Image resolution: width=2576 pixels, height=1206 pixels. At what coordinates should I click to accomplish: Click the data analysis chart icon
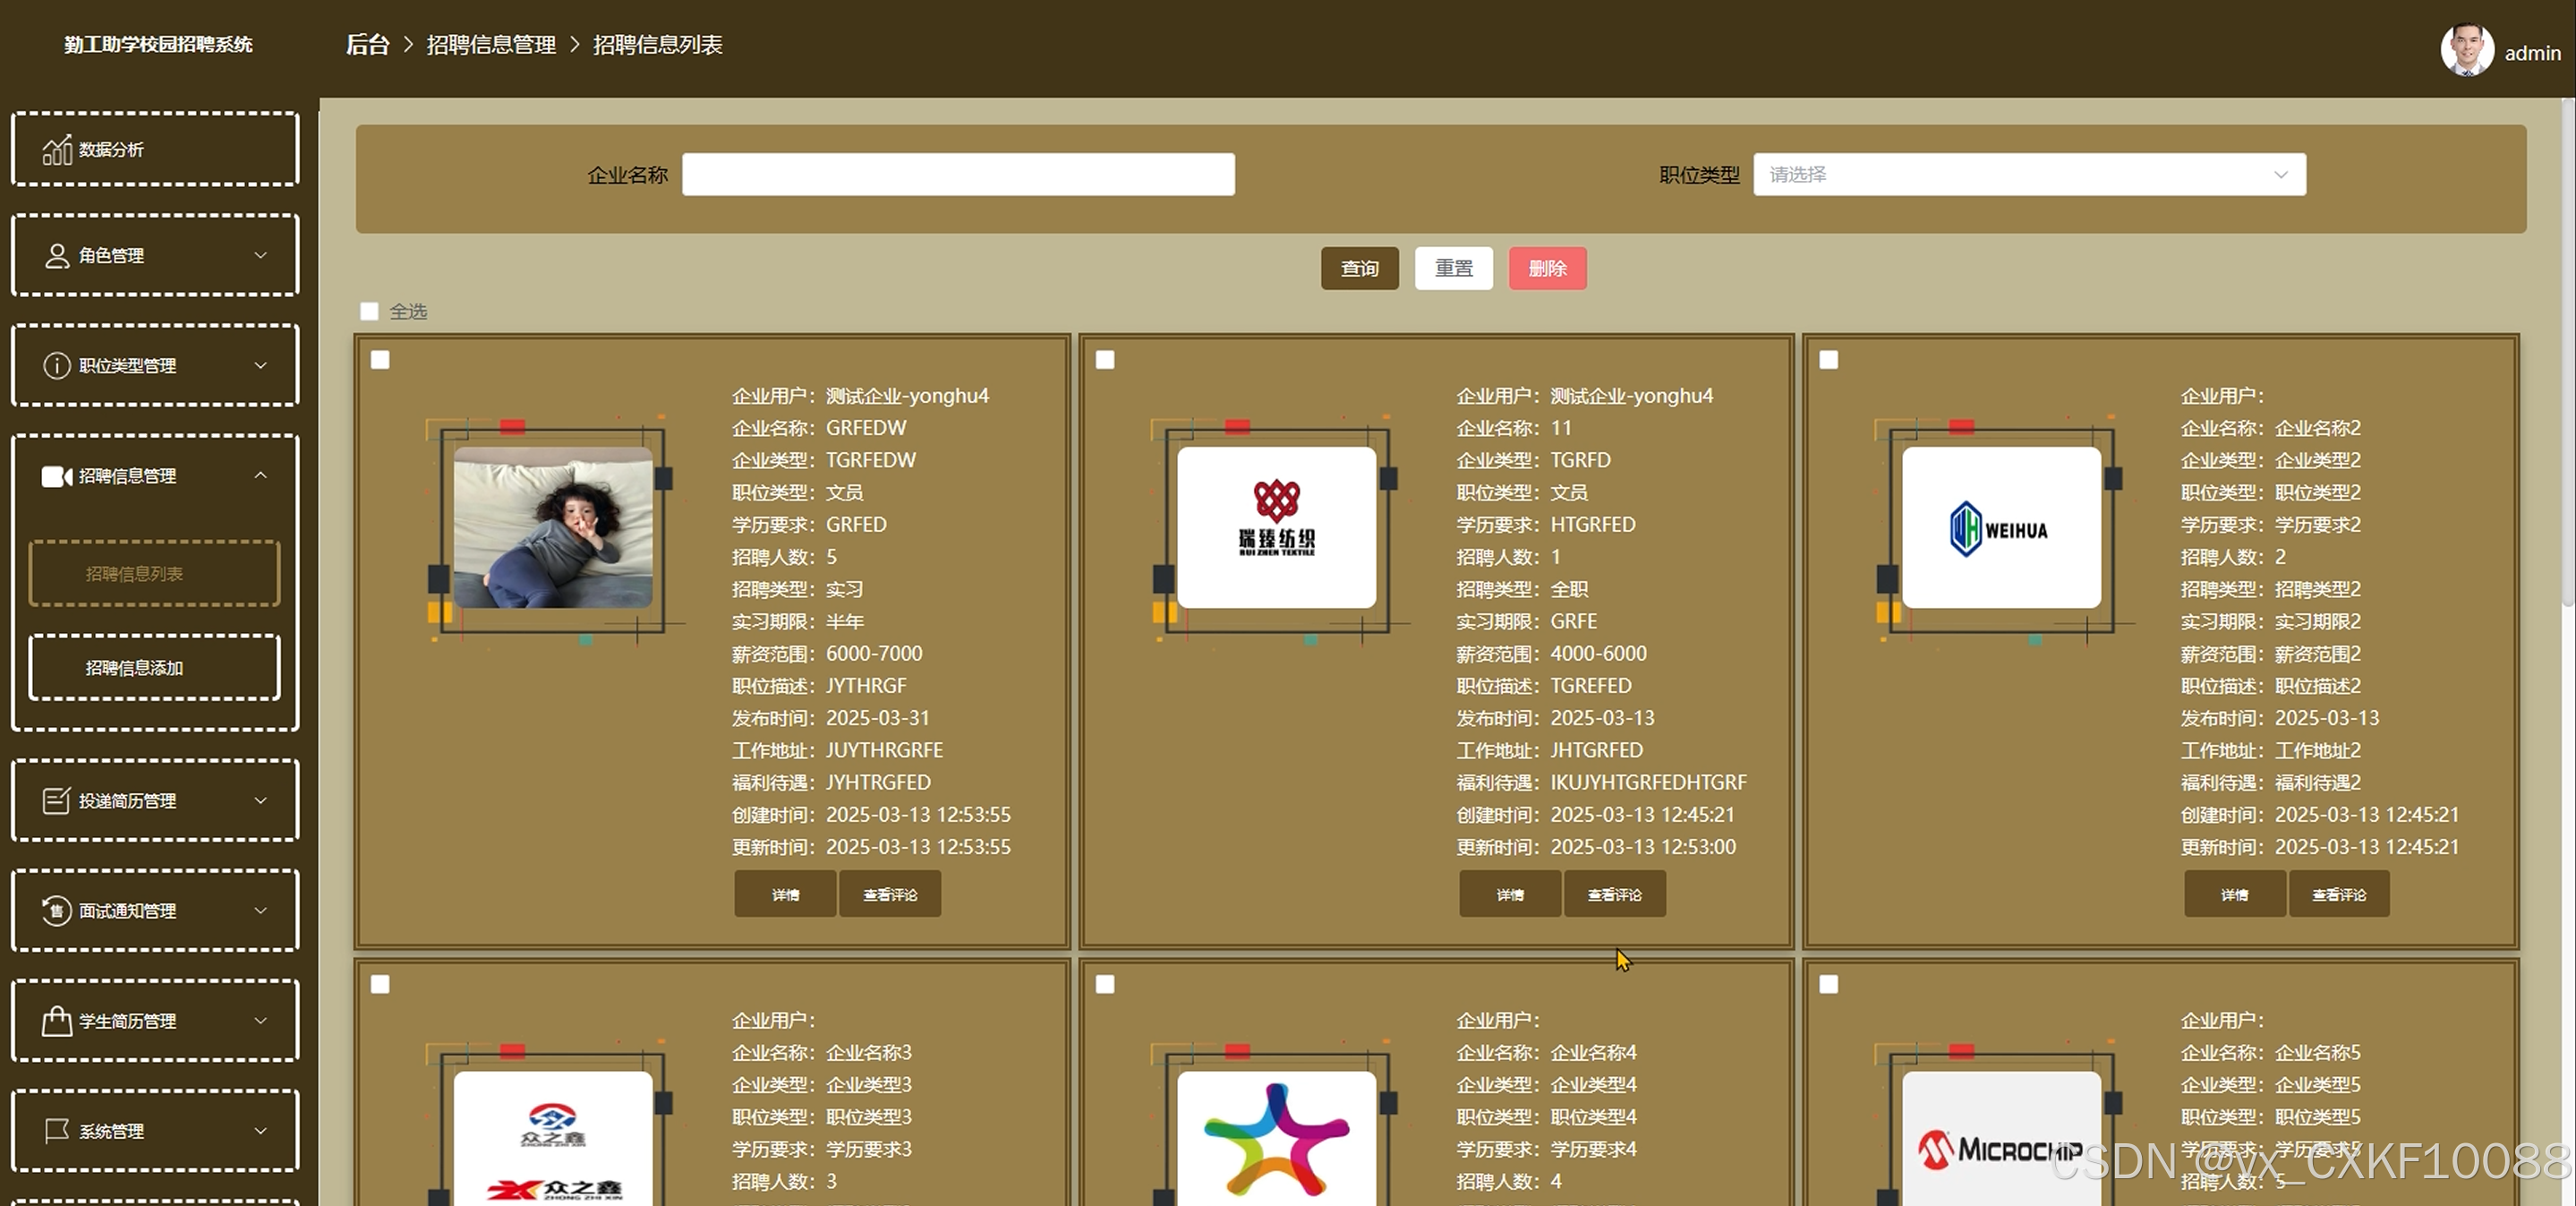tap(57, 150)
